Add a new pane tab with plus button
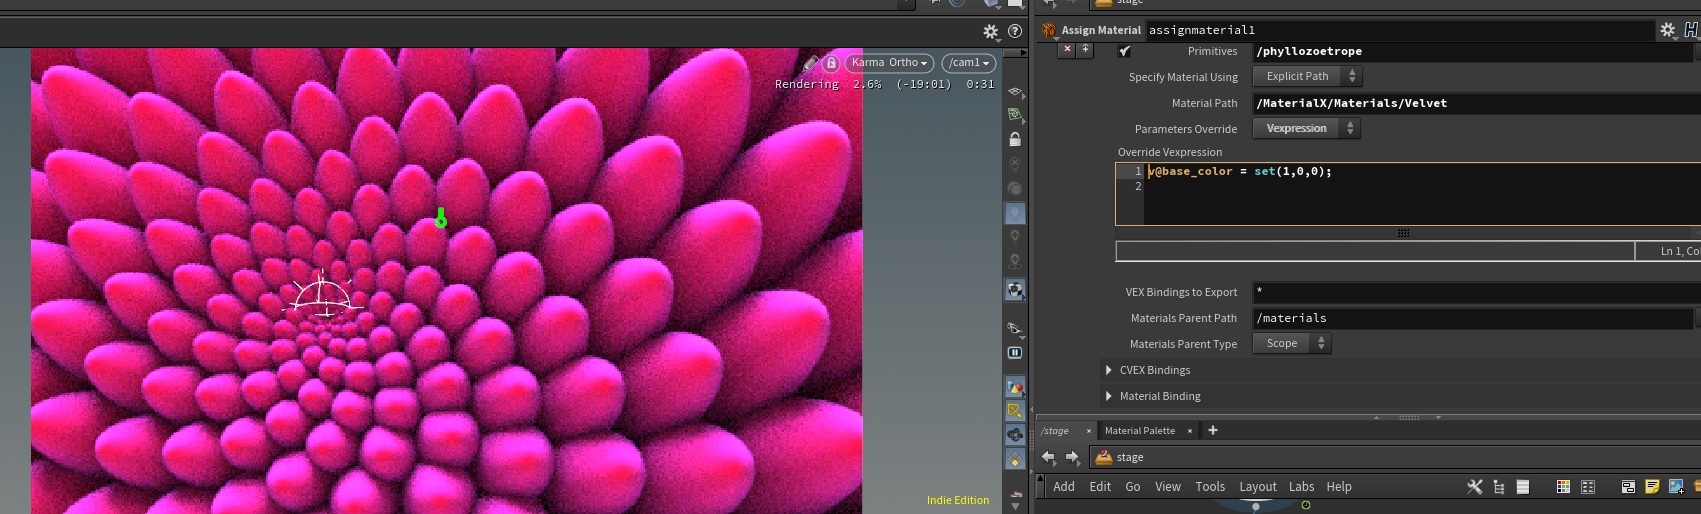The width and height of the screenshot is (1701, 514). point(1213,431)
